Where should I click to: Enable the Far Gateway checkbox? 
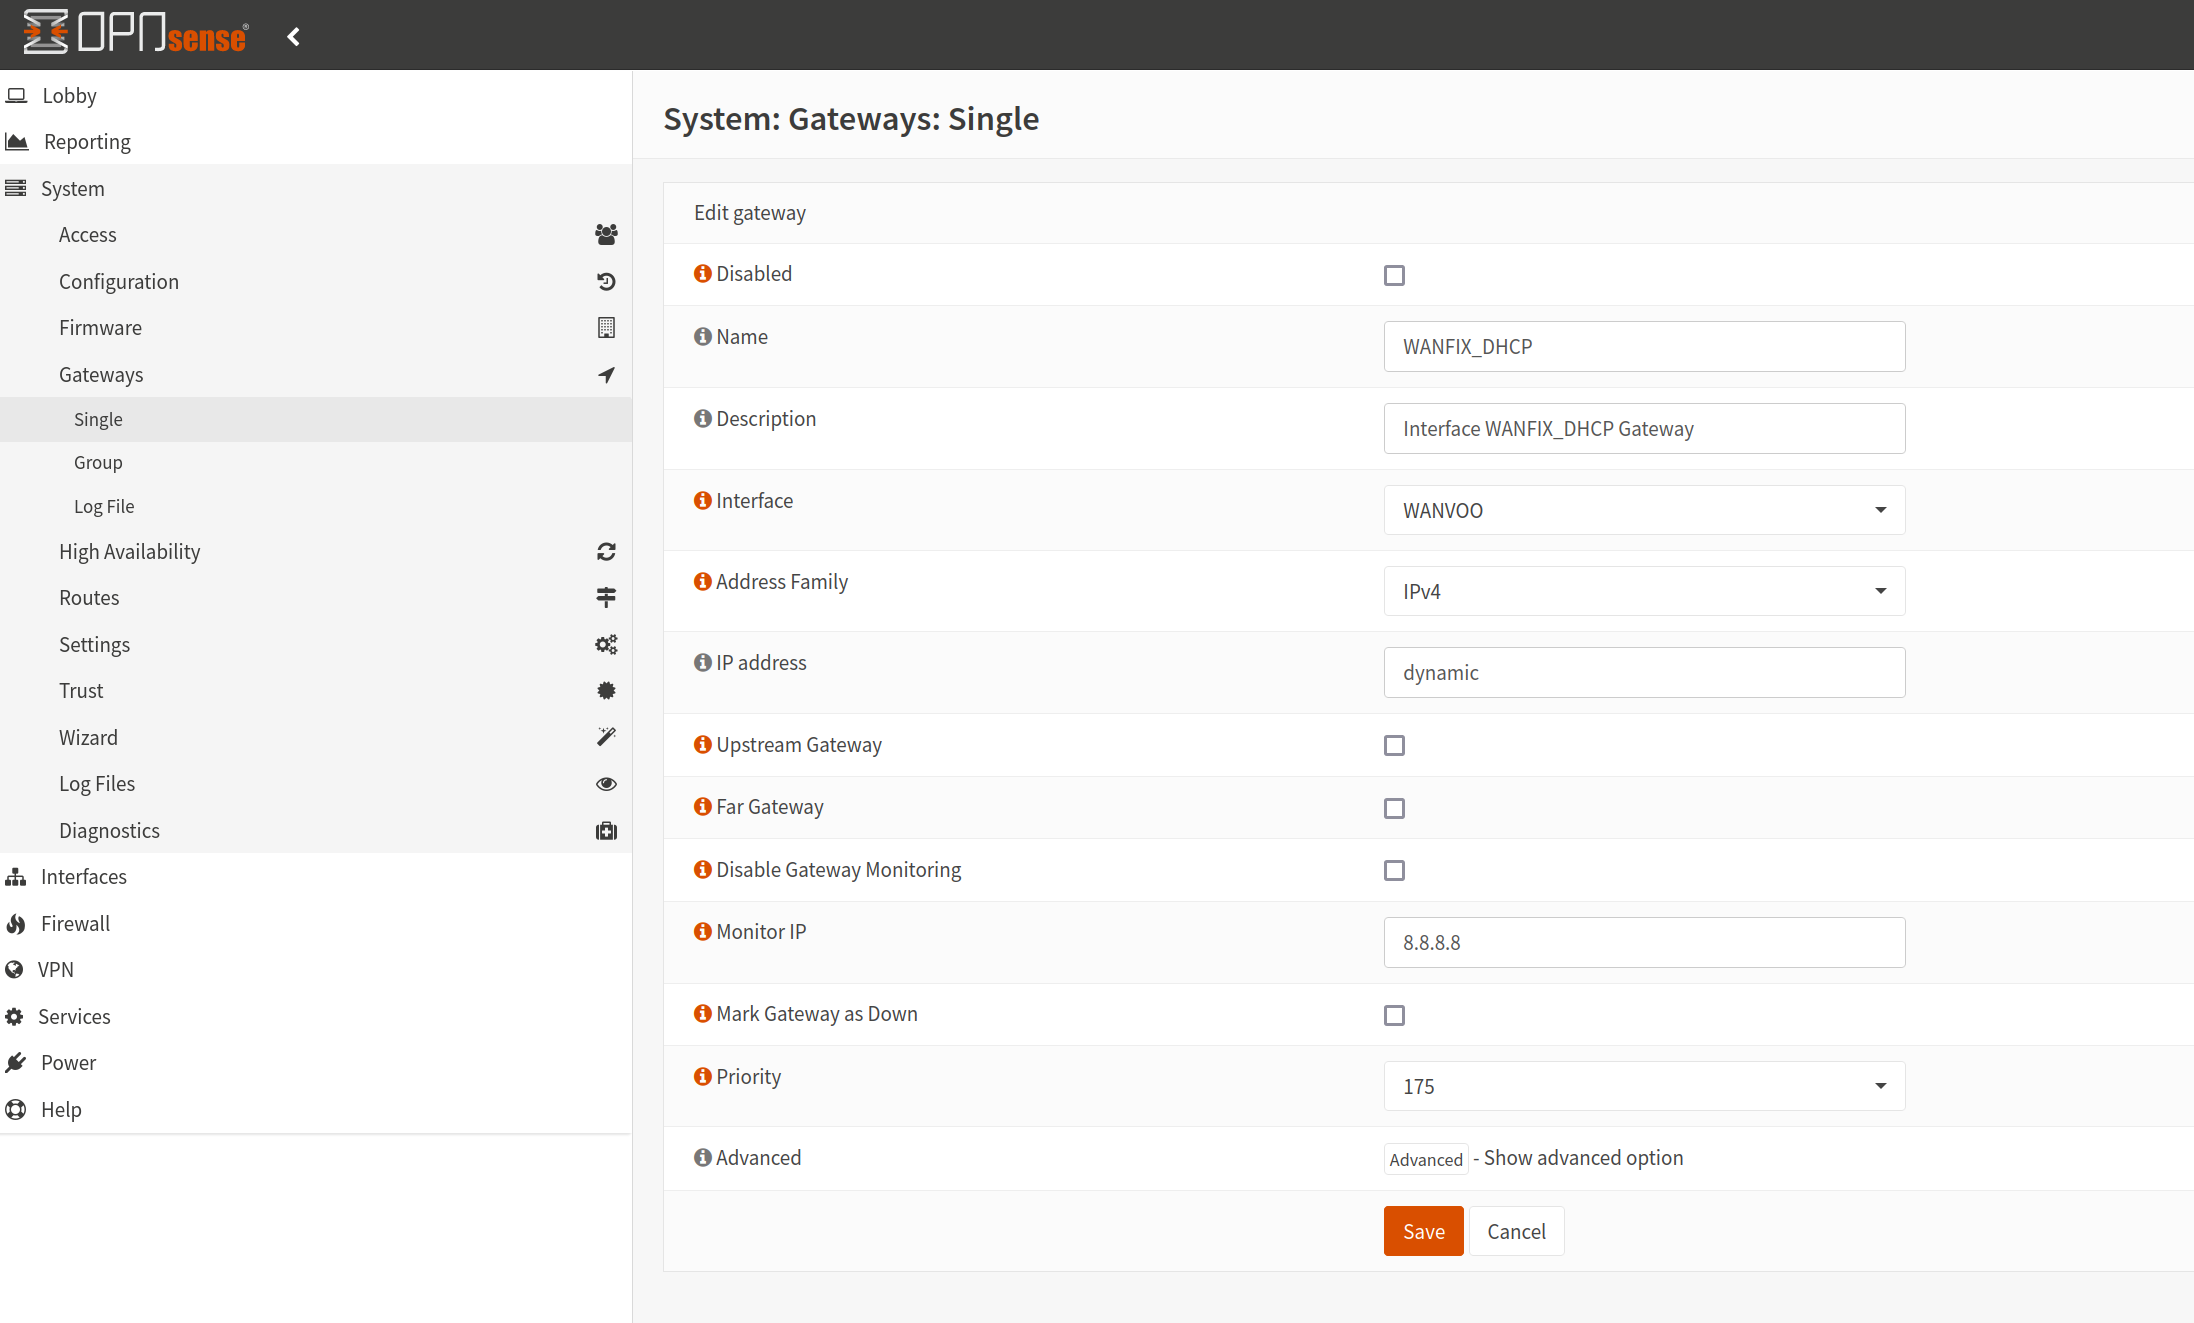(1394, 808)
